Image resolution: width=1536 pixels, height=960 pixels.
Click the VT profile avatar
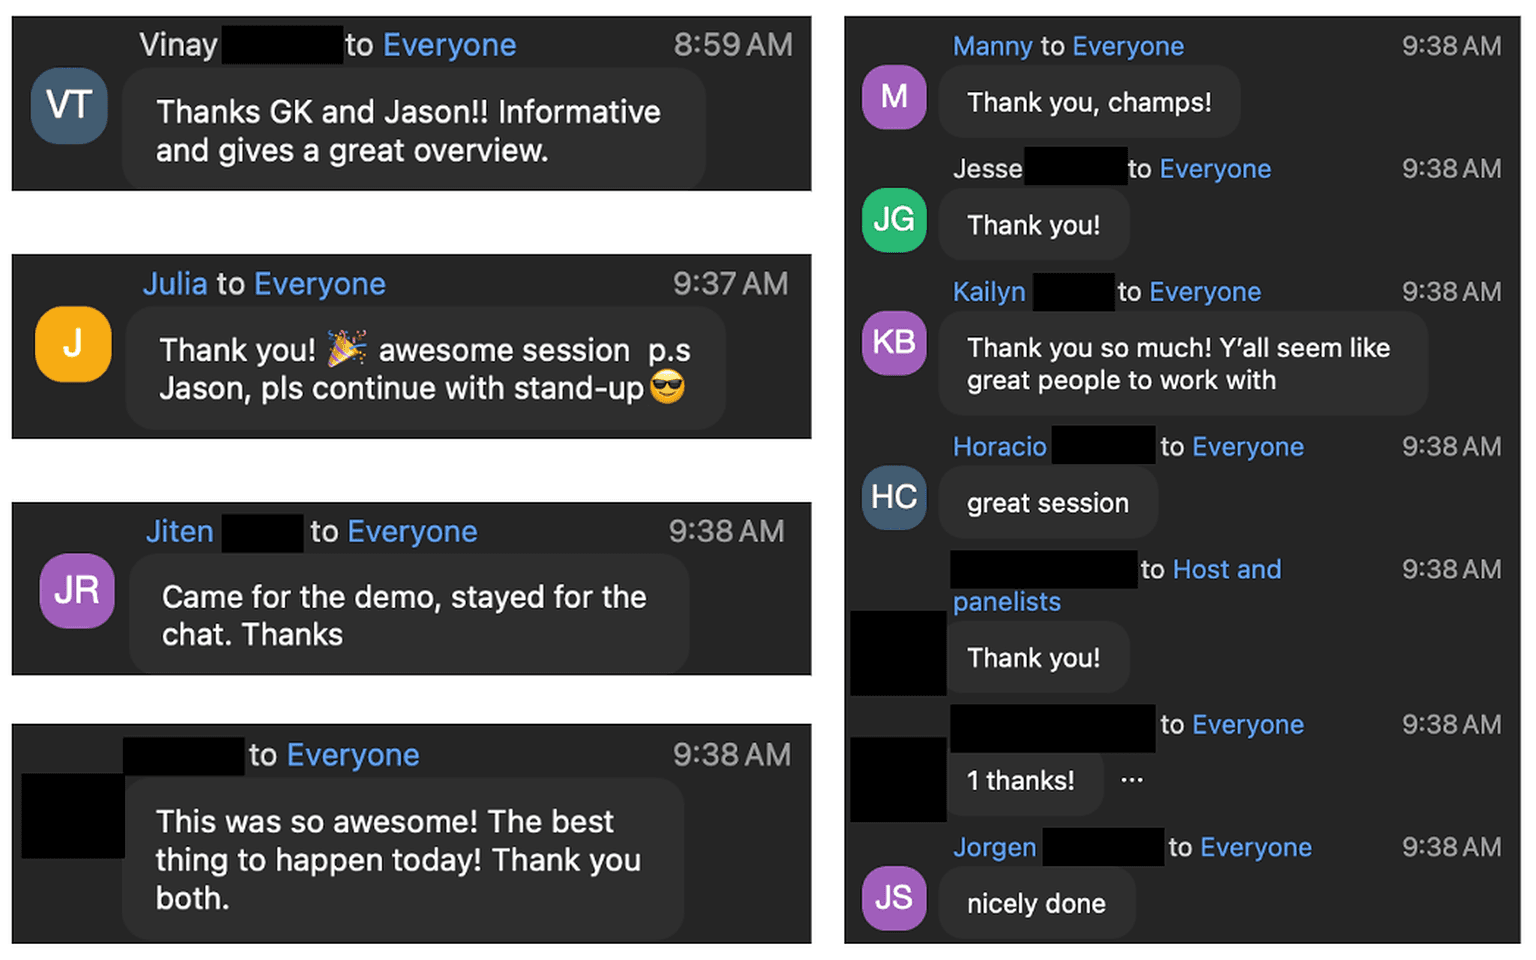coord(69,105)
